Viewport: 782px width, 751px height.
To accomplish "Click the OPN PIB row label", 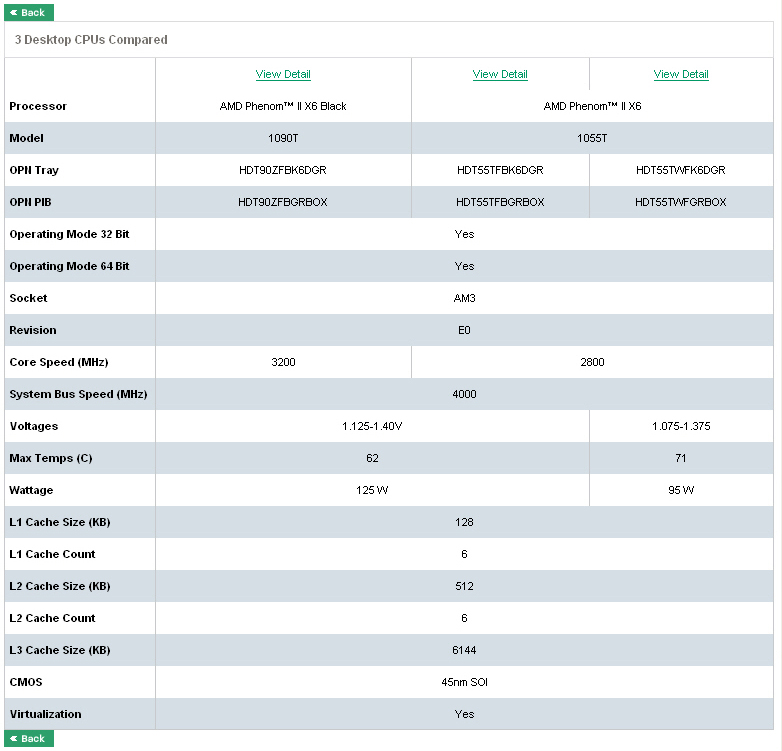I will coord(30,202).
